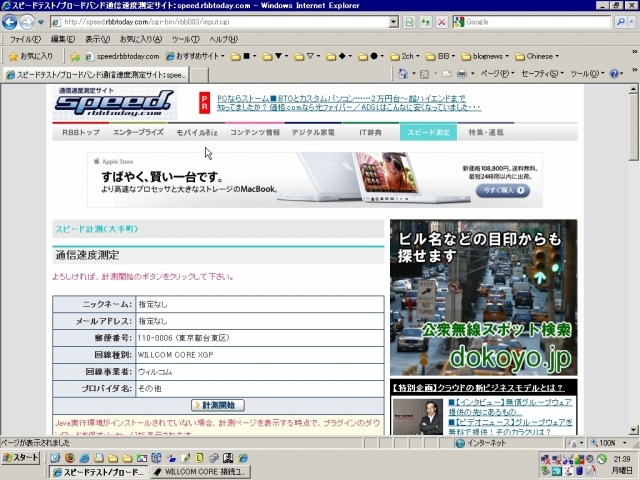
Task: Launch Firefox from the quick launch bar
Action: click(x=70, y=458)
